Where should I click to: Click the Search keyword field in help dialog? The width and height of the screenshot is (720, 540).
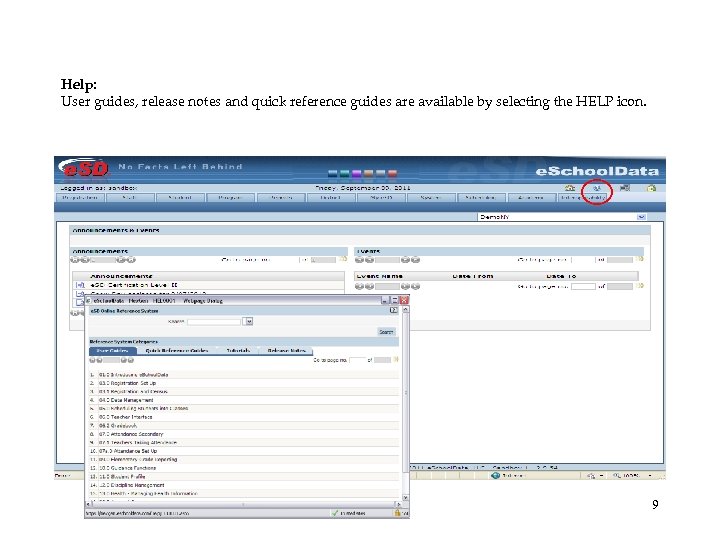click(x=214, y=321)
